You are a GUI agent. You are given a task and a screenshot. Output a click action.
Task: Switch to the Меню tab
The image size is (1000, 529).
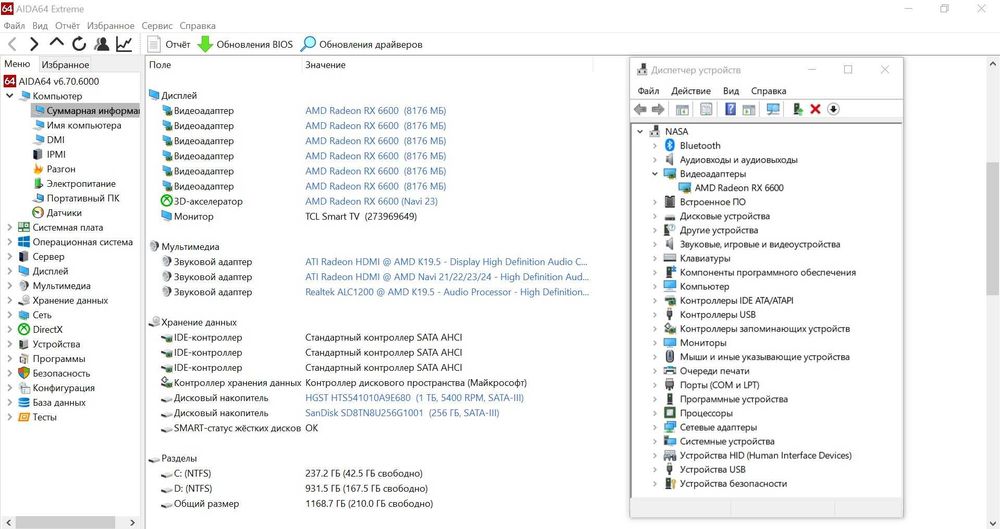[17, 64]
